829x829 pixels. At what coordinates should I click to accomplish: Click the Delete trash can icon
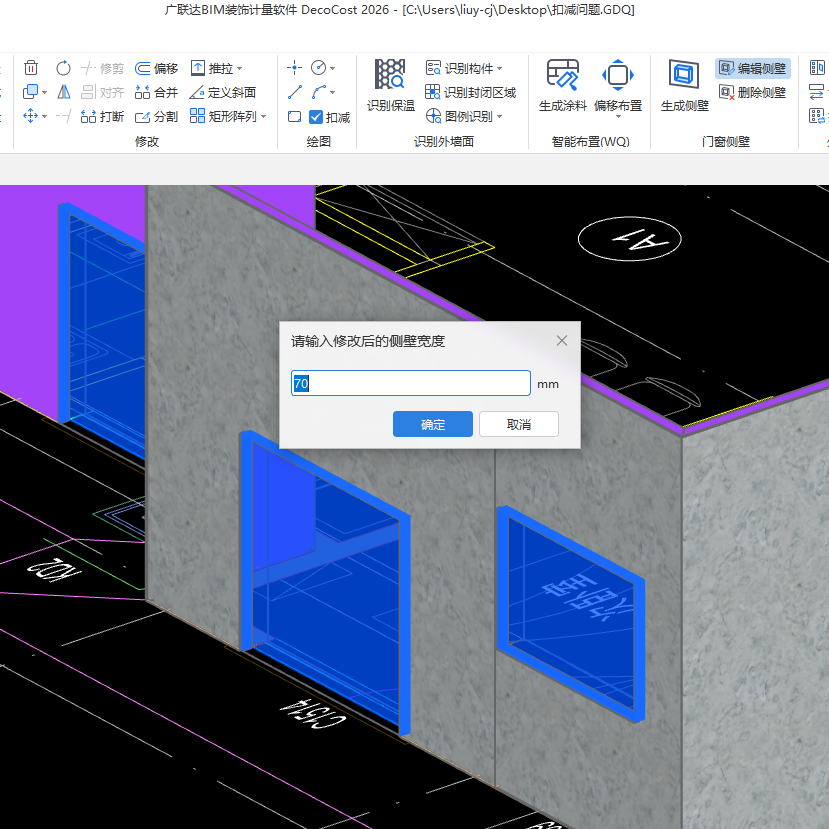click(31, 68)
